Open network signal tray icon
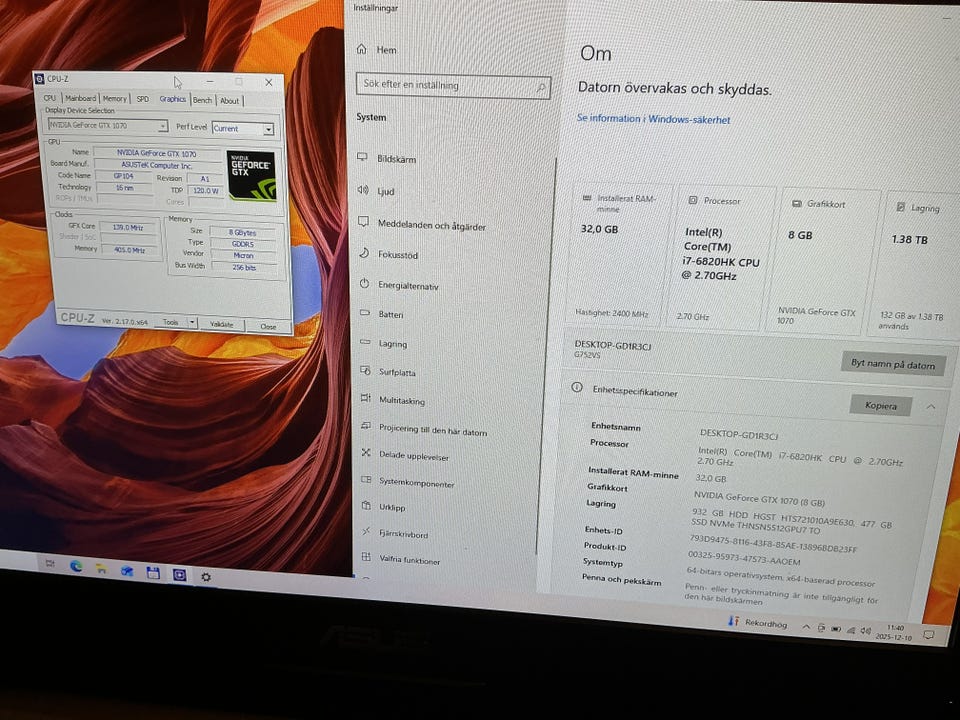This screenshot has height=720, width=960. (x=851, y=630)
